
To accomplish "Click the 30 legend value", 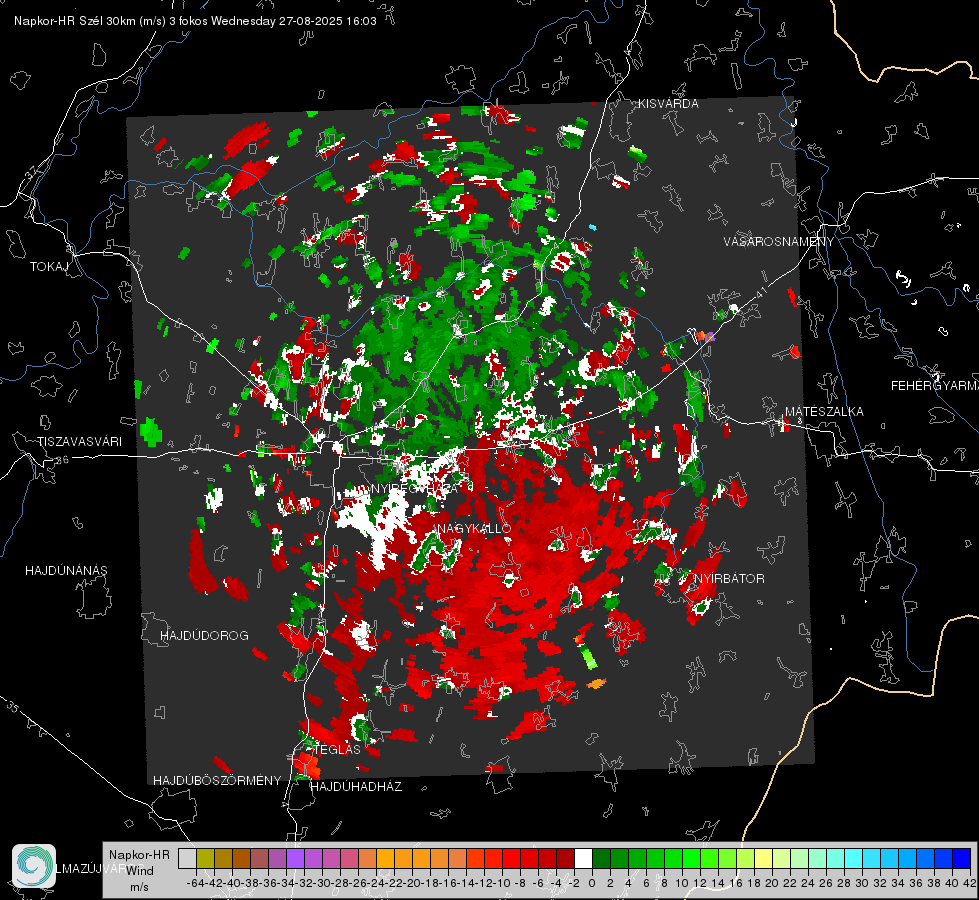I will coord(862,883).
